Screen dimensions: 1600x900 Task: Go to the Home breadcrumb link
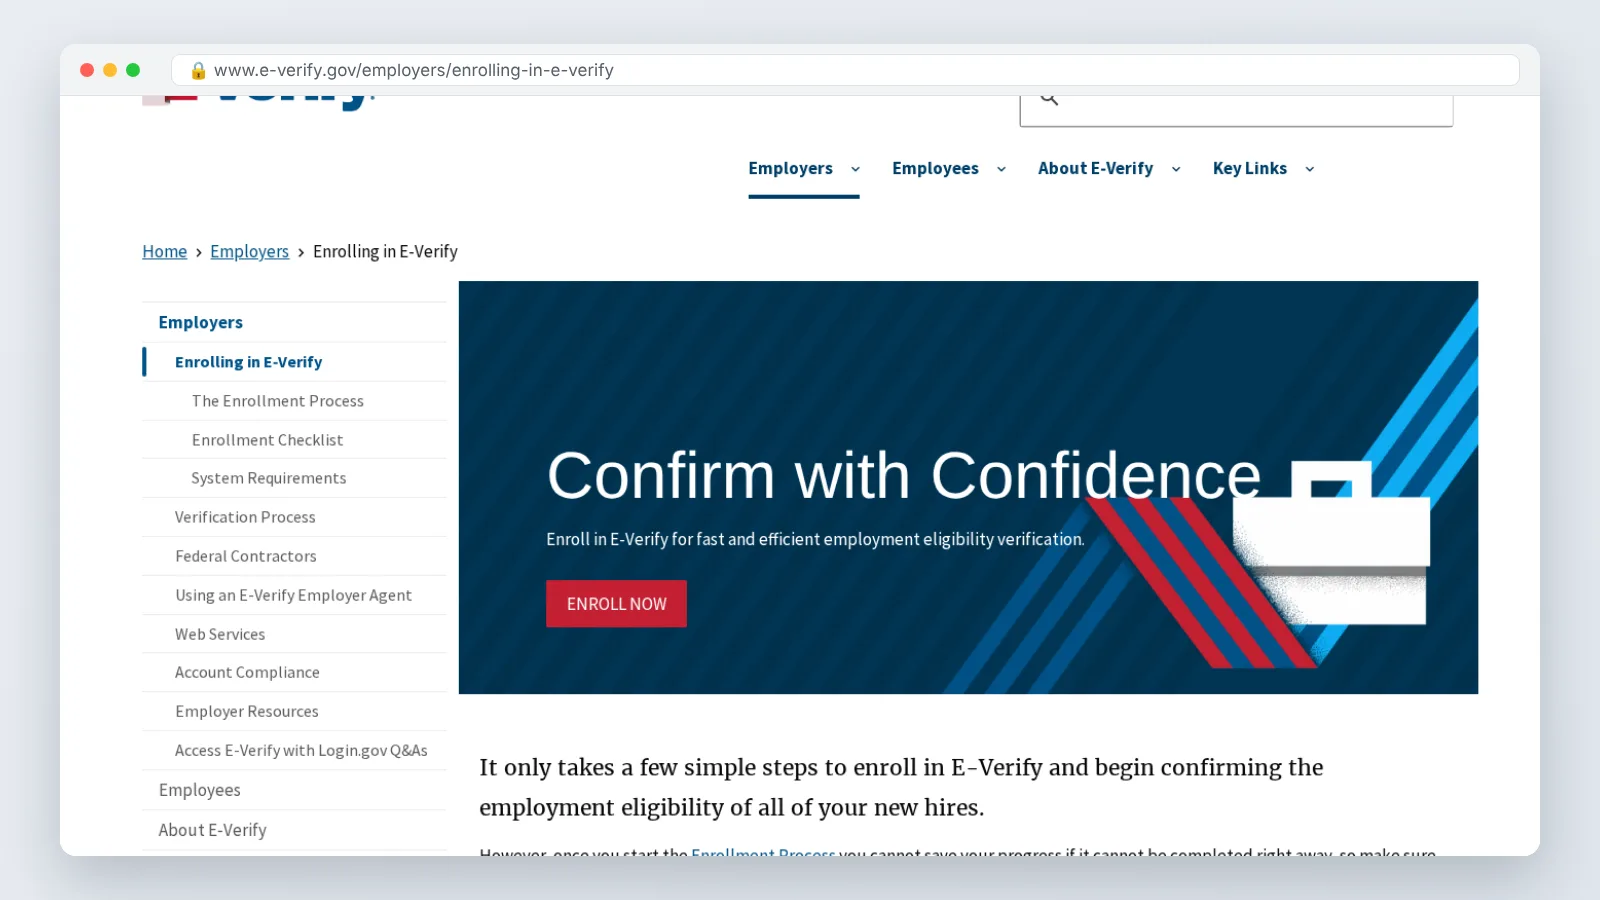(164, 251)
